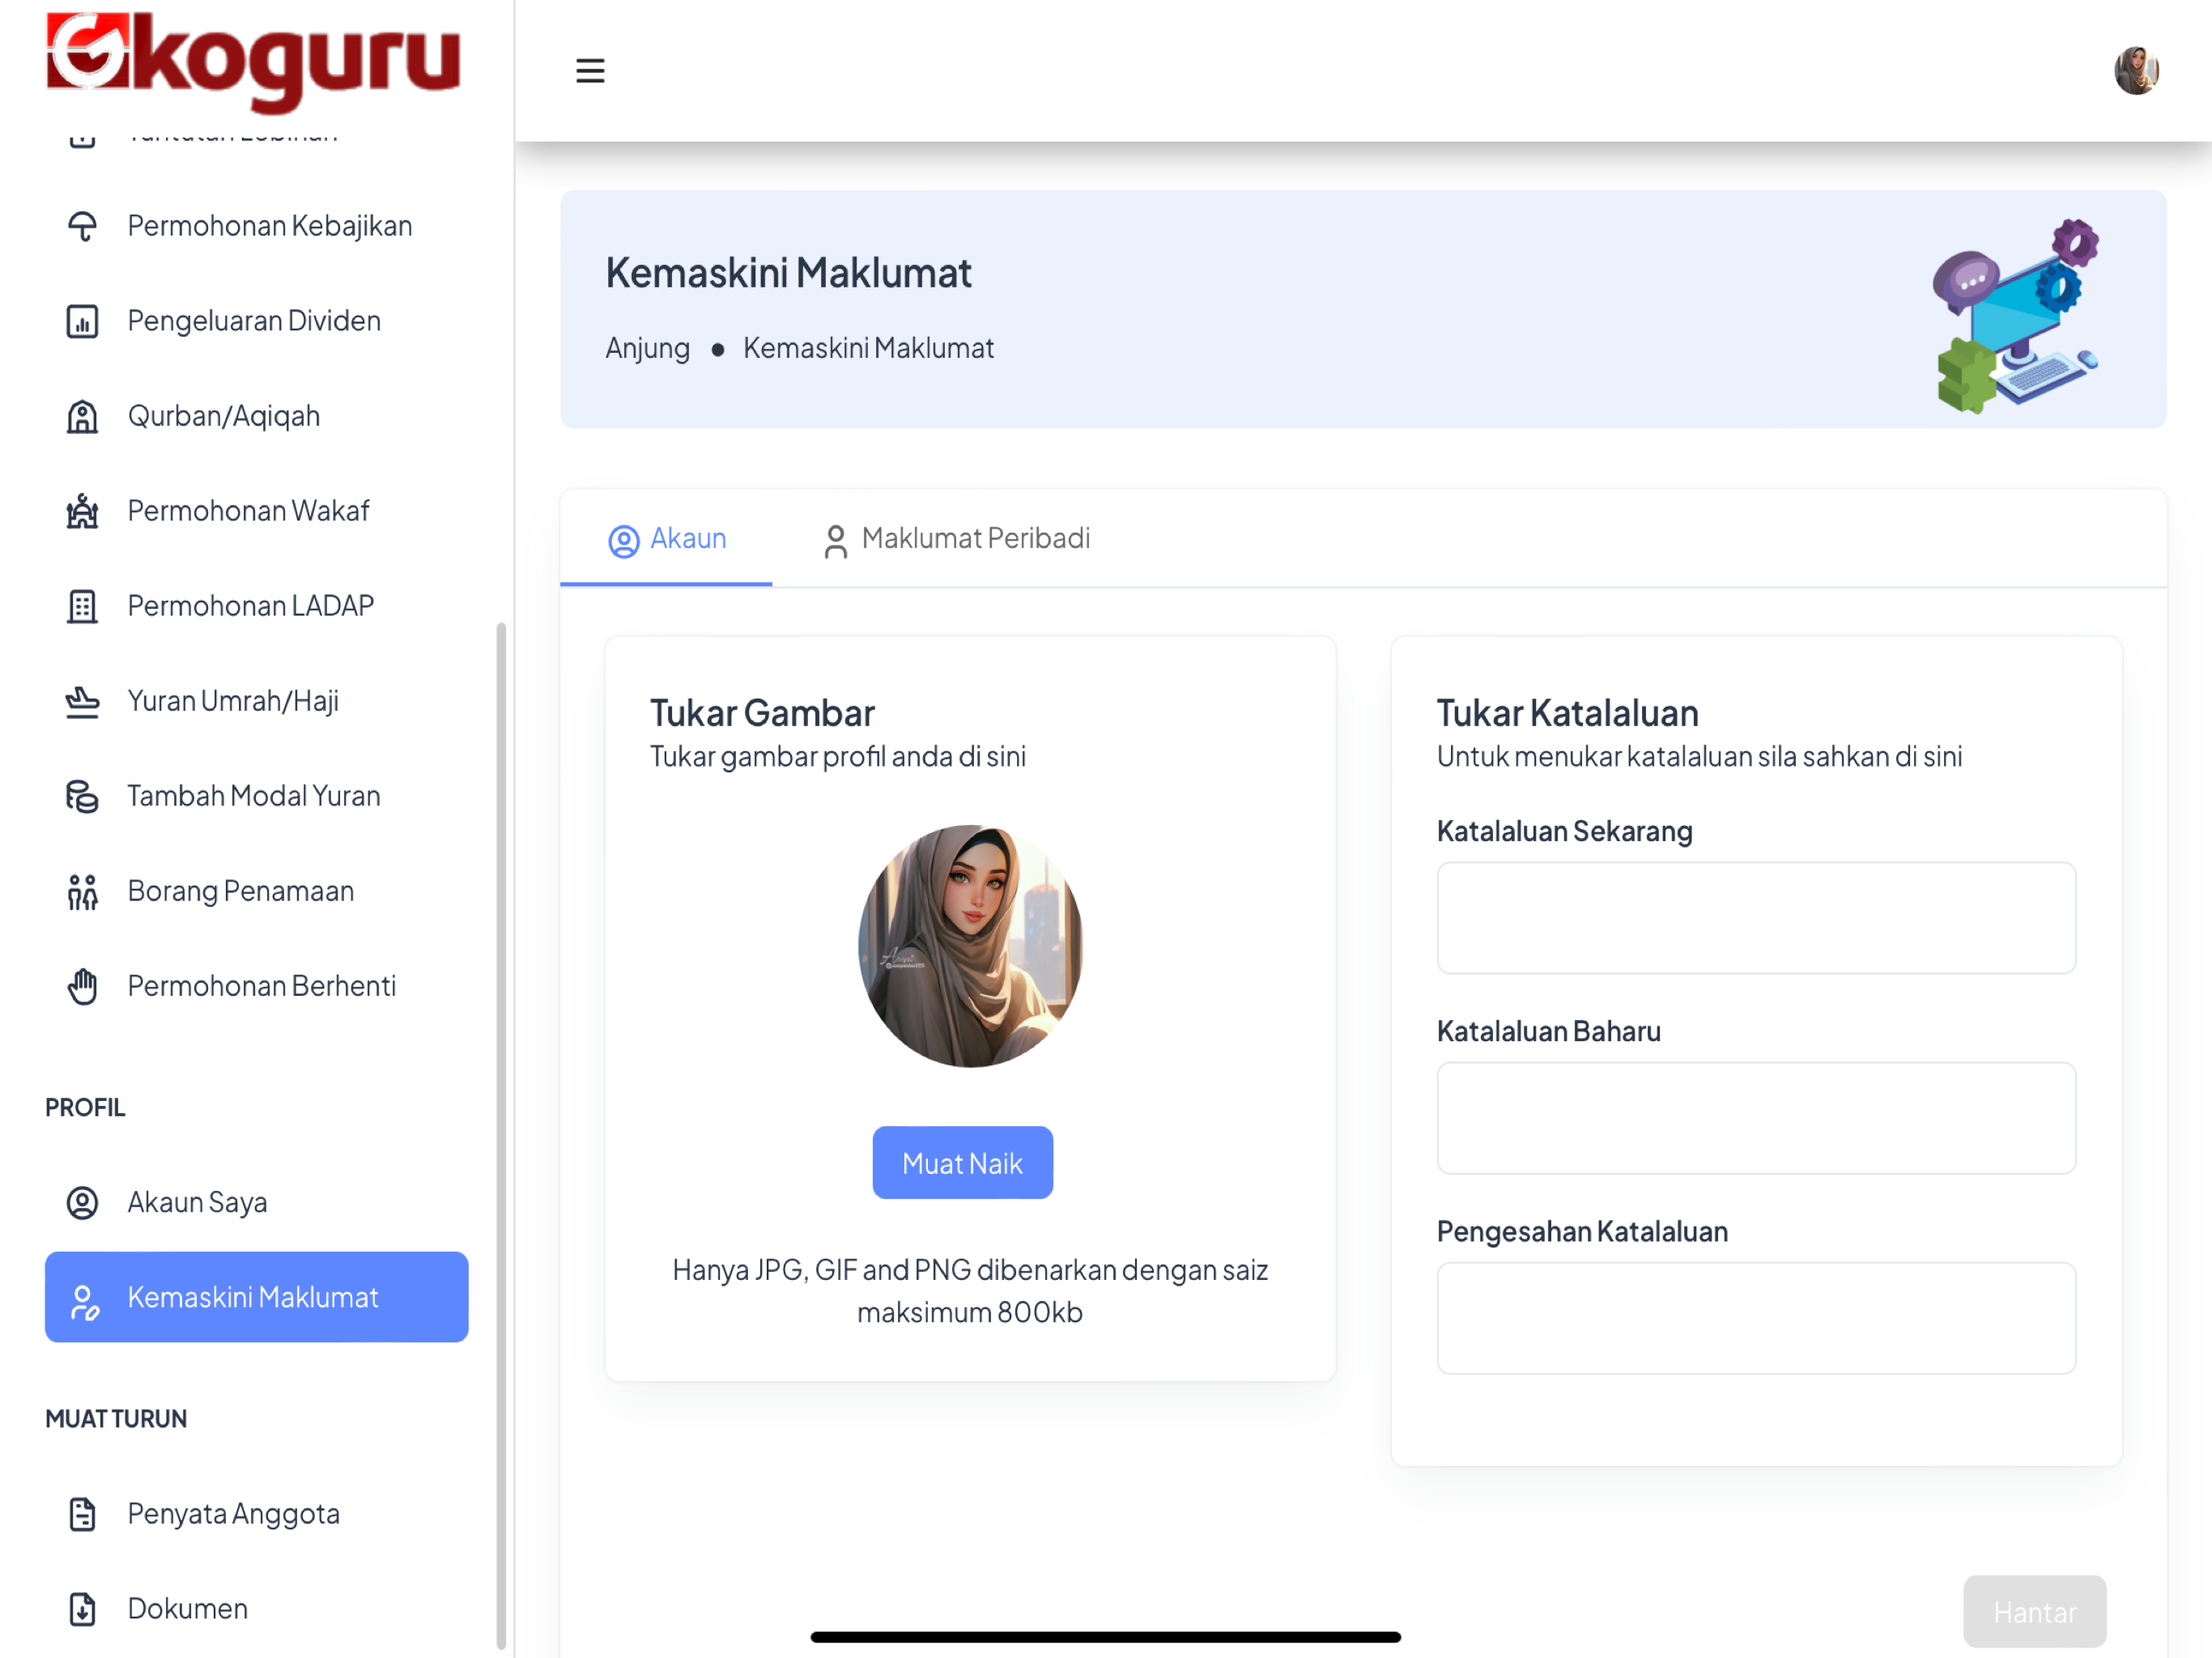Click the Qurban/Aqiqah mosque icon
This screenshot has height=1658, width=2212.
(82, 416)
